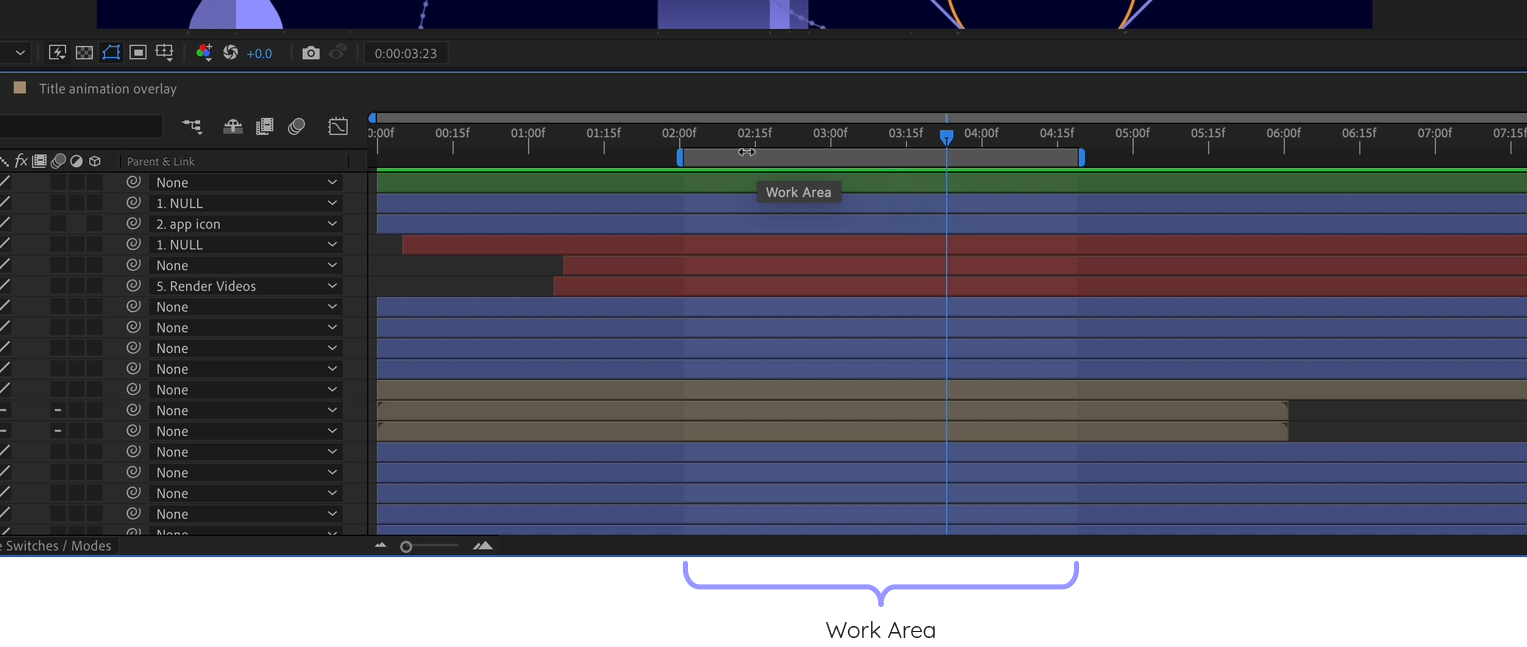1527x647 pixels.
Task: Click the parent pick whip next to NULL
Action: 133,202
